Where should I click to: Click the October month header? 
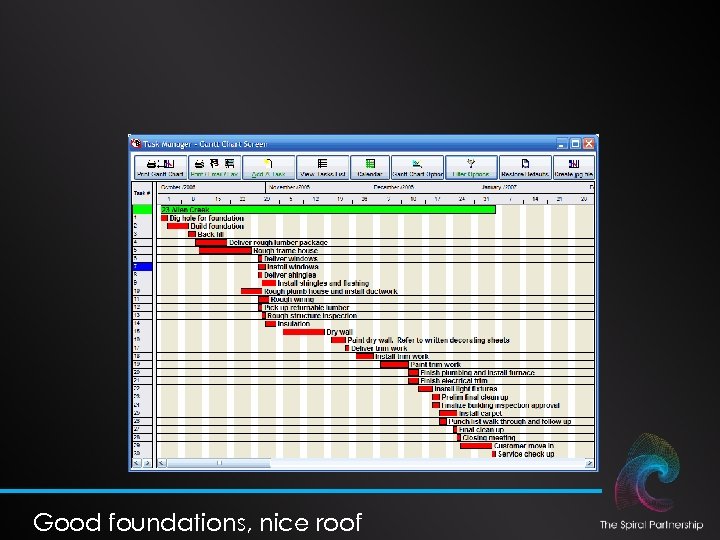[x=178, y=187]
